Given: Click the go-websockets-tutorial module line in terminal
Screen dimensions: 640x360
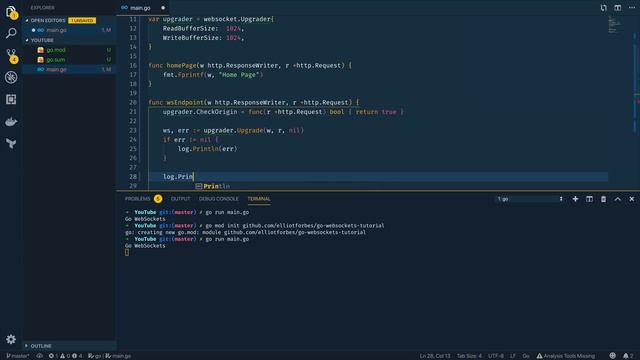Looking at the screenshot, I should pos(245,232).
